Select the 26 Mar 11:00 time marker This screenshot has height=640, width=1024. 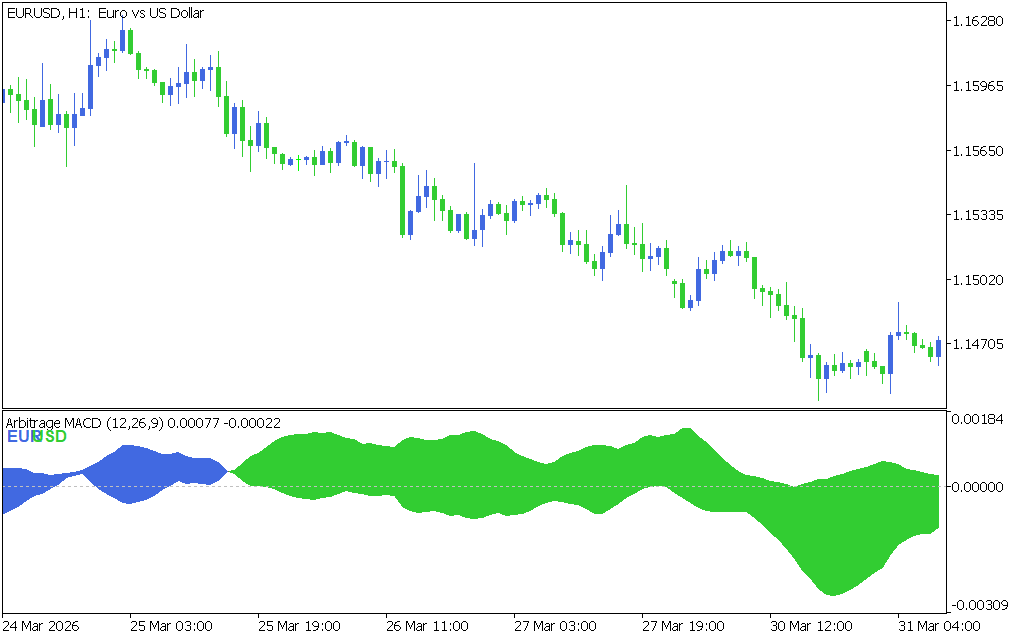427,626
